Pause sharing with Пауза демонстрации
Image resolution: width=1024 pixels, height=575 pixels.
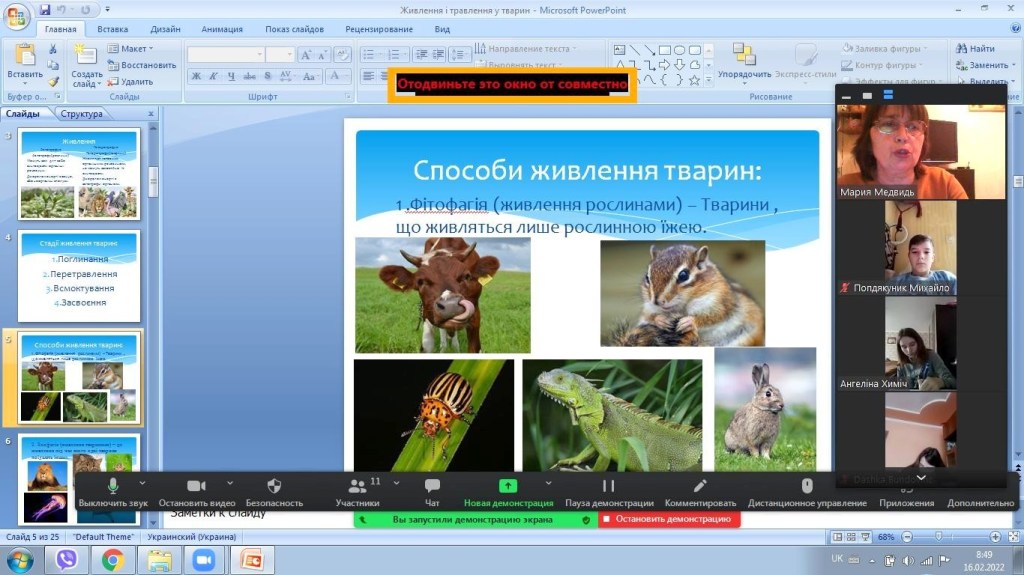click(608, 487)
